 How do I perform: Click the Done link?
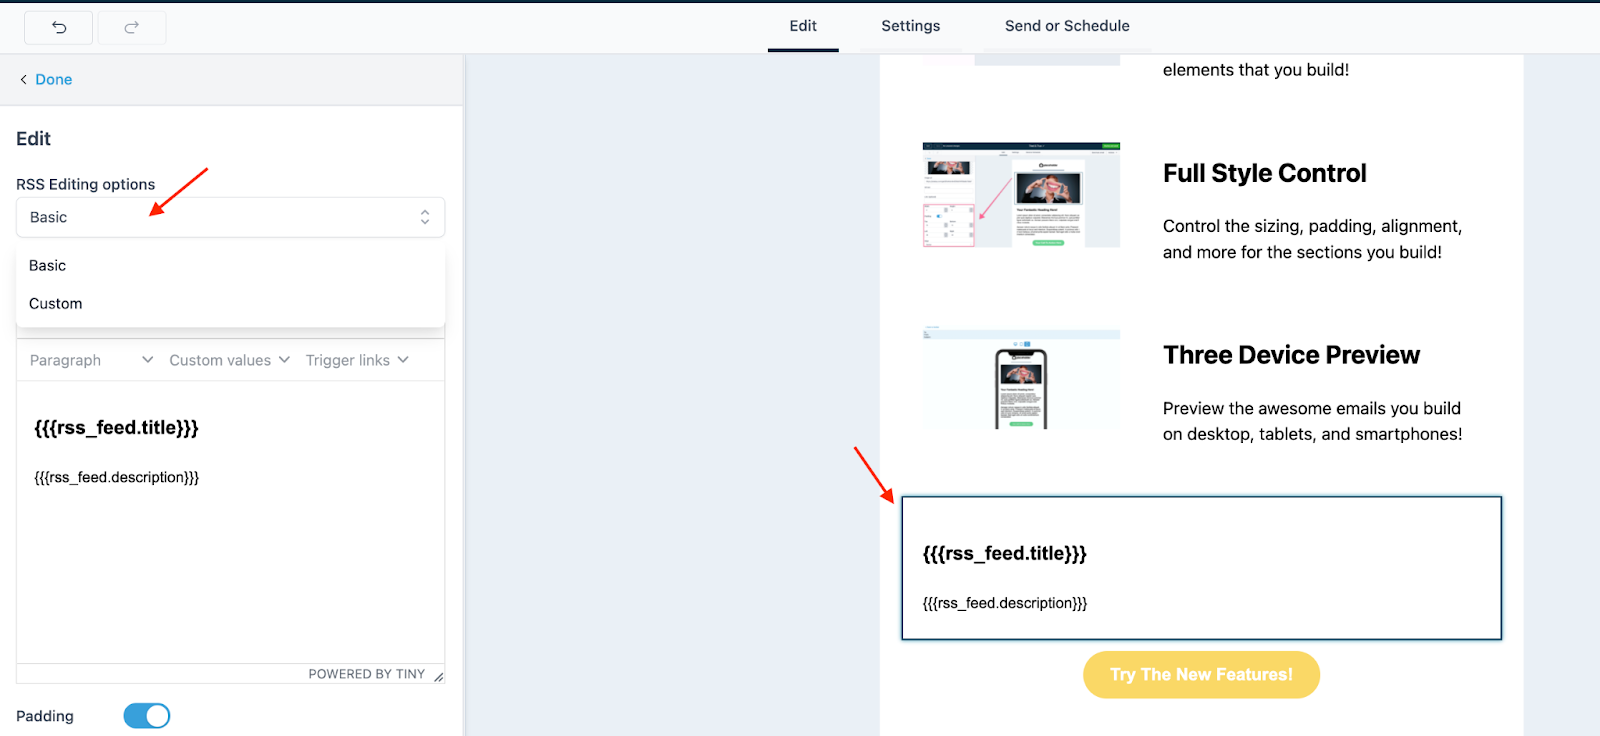[x=54, y=80]
